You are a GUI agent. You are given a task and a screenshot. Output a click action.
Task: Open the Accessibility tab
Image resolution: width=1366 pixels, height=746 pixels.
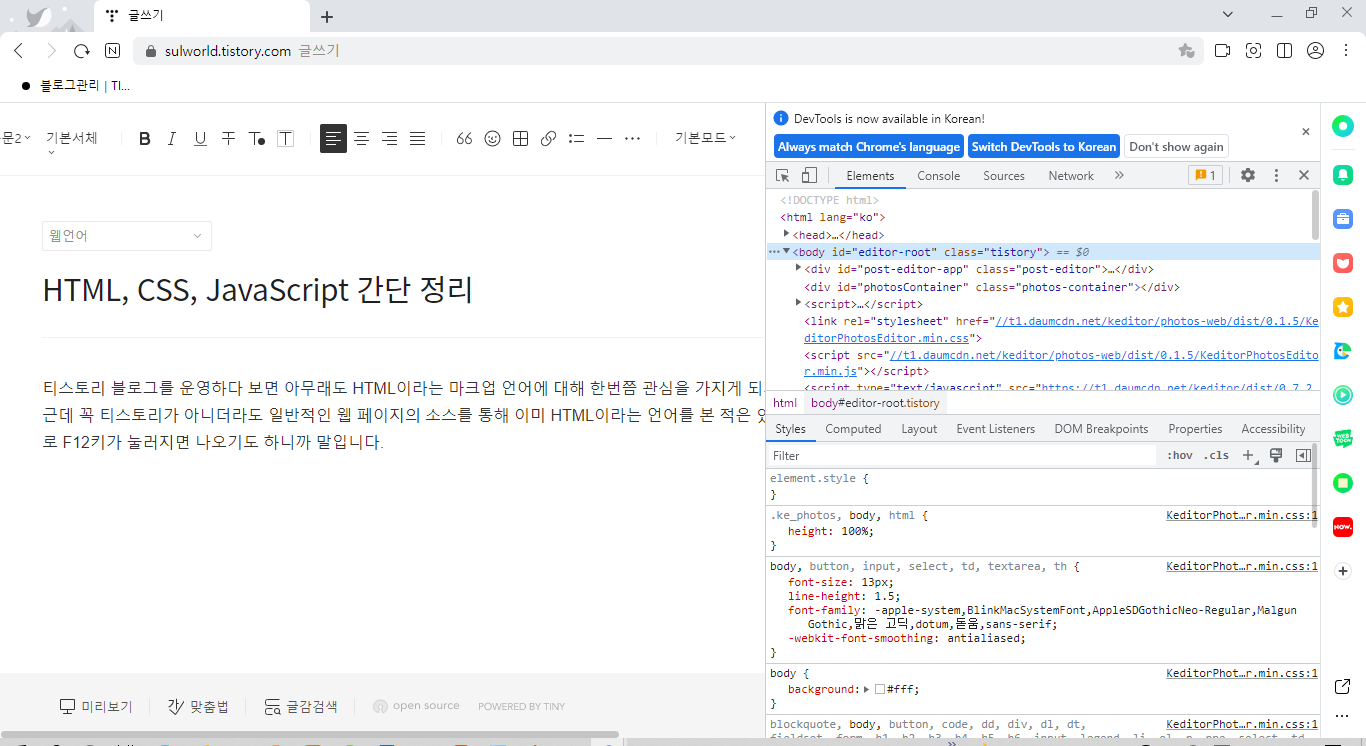(x=1273, y=429)
